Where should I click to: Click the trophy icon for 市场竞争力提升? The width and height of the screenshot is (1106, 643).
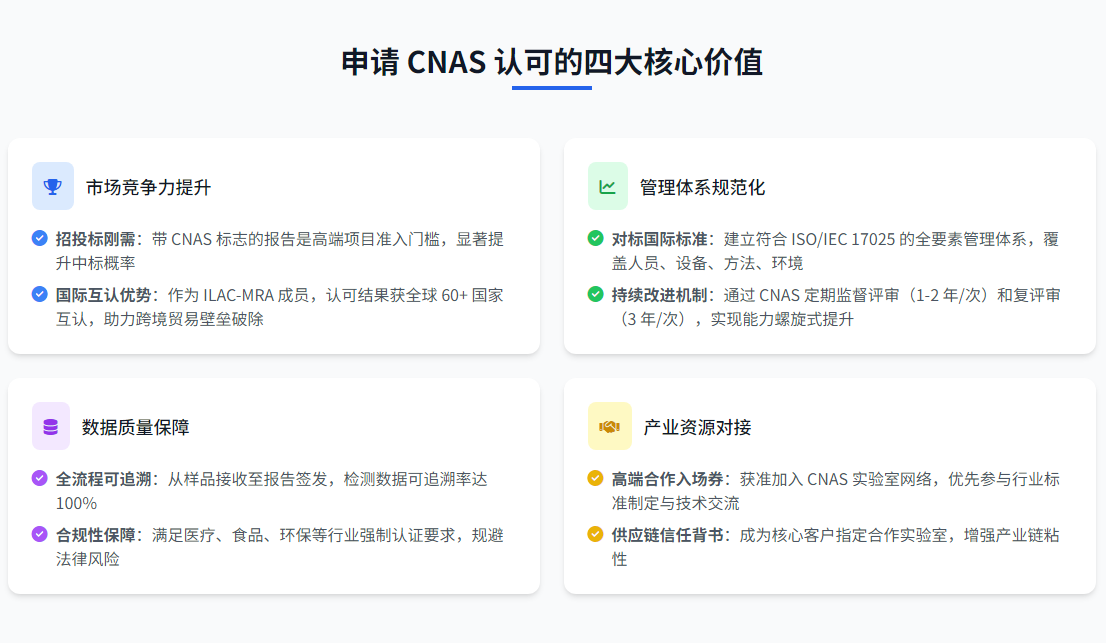pyautogui.click(x=53, y=186)
